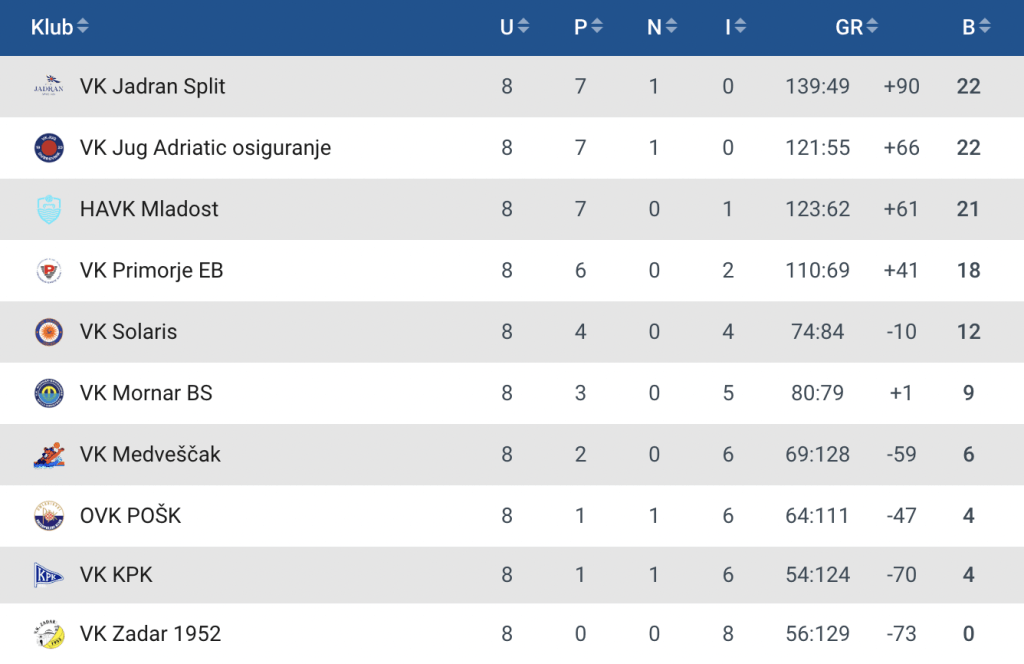This screenshot has height=664, width=1024.
Task: Click the VK Medveščak logo
Action: (48, 455)
